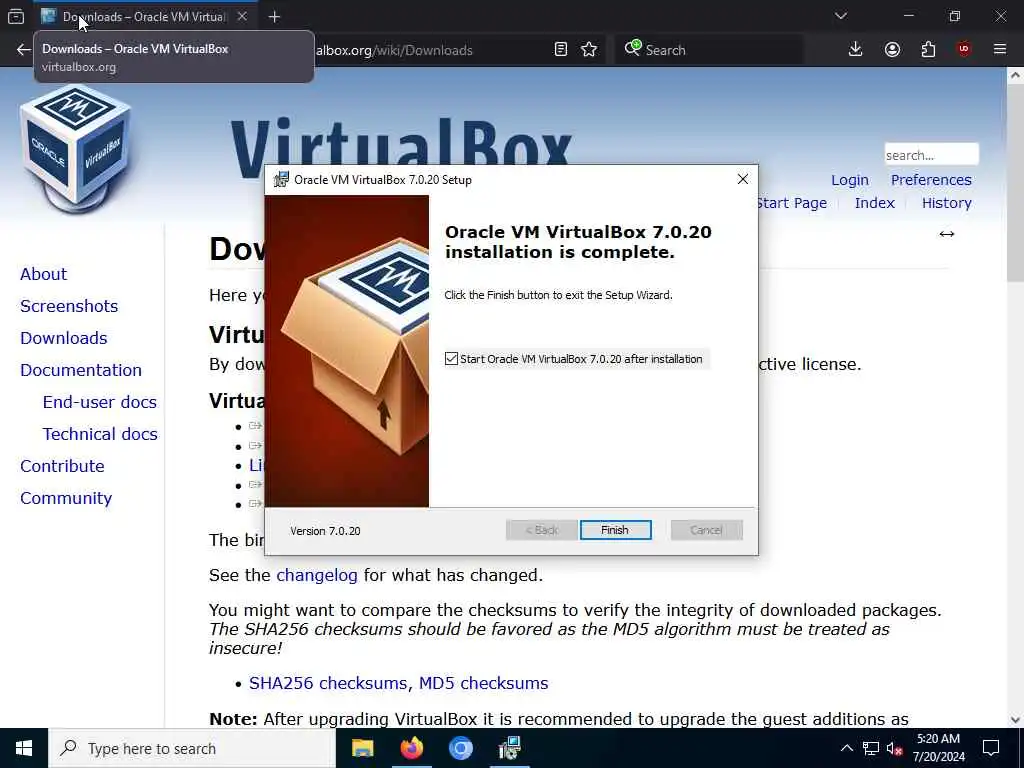The height and width of the screenshot is (768, 1024).
Task: Show hidden system tray icons
Action: click(846, 748)
